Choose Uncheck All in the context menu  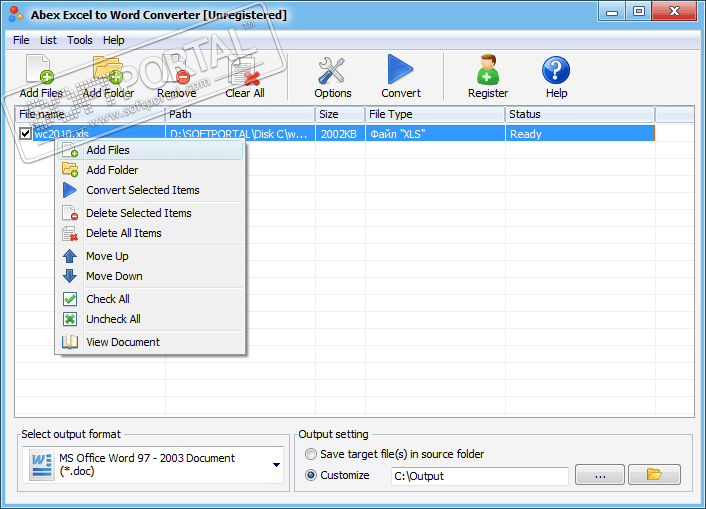[x=150, y=319]
